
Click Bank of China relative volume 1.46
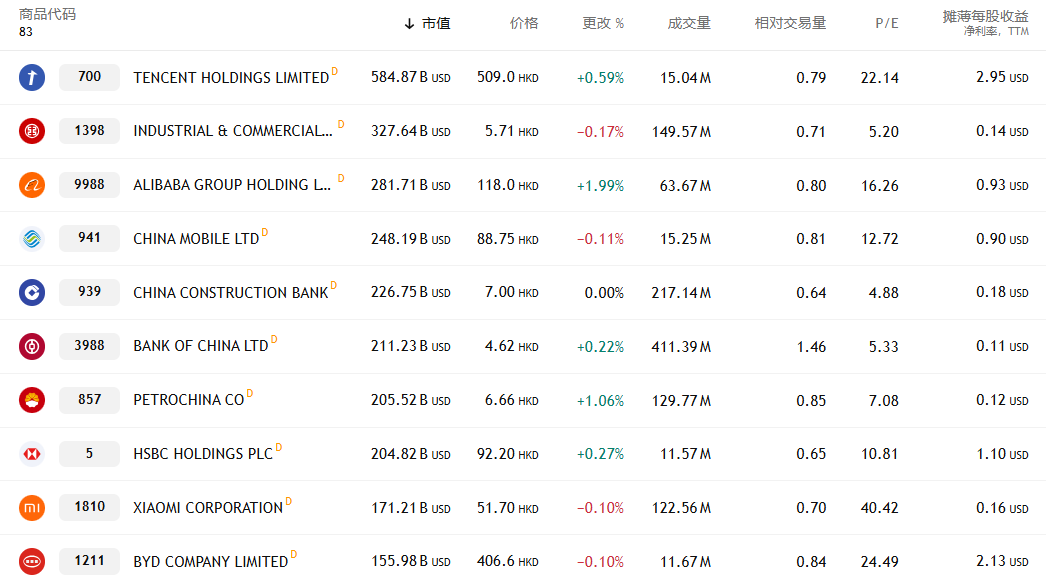pos(811,347)
